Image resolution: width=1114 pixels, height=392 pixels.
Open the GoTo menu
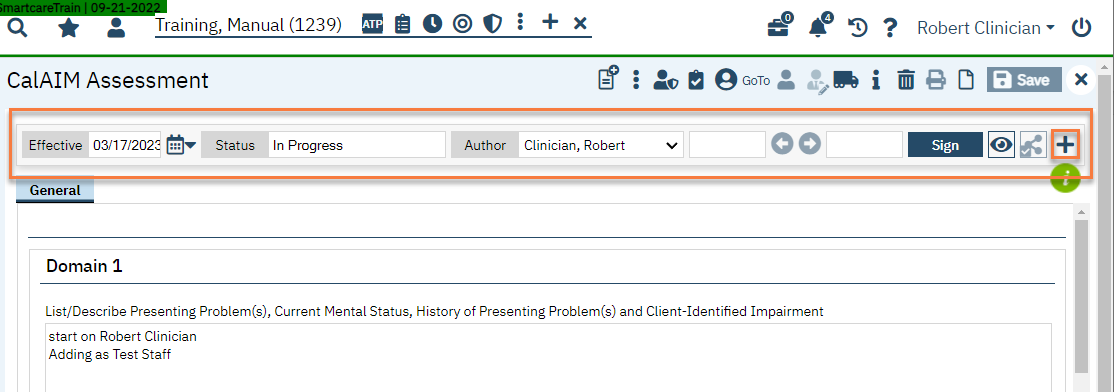click(x=756, y=80)
